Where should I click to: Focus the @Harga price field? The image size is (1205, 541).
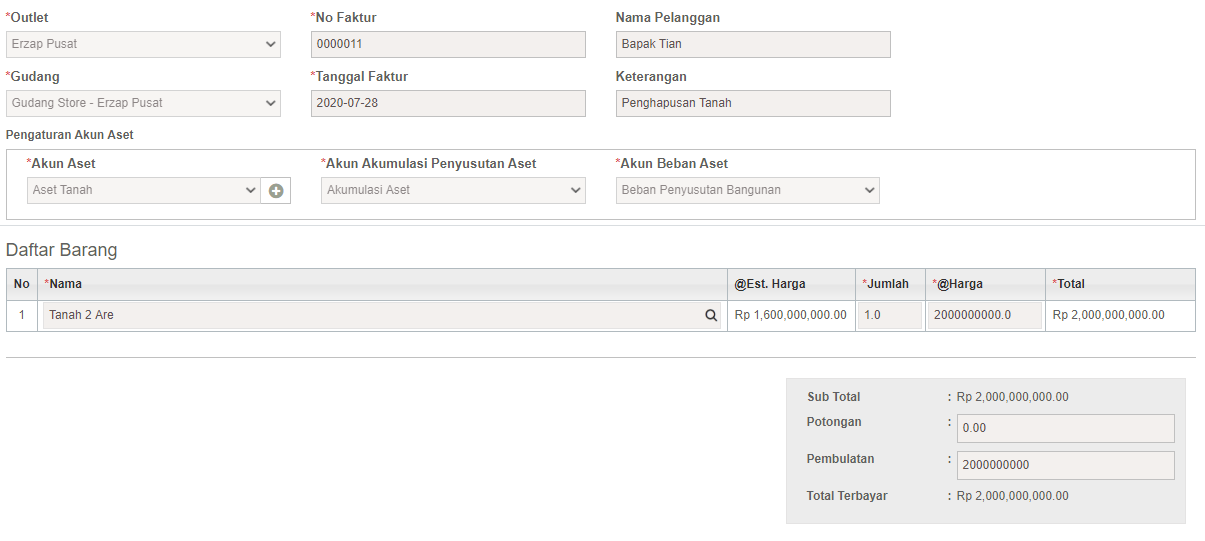985,315
